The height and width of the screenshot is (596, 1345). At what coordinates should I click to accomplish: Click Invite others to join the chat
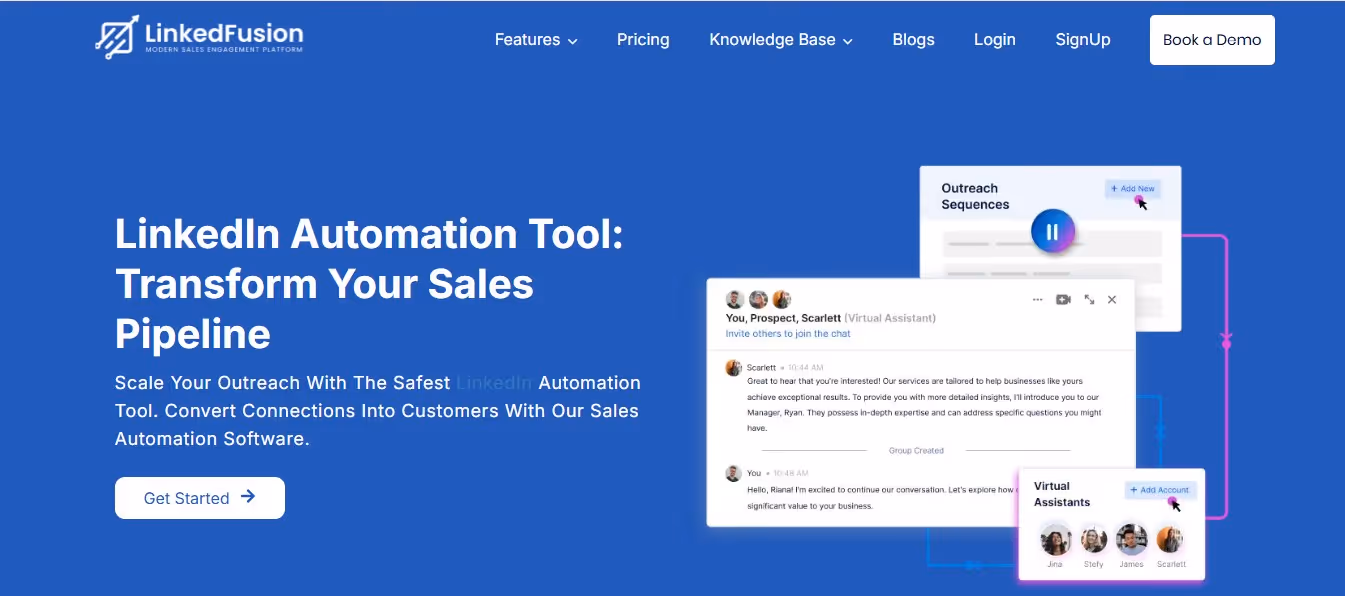(788, 334)
